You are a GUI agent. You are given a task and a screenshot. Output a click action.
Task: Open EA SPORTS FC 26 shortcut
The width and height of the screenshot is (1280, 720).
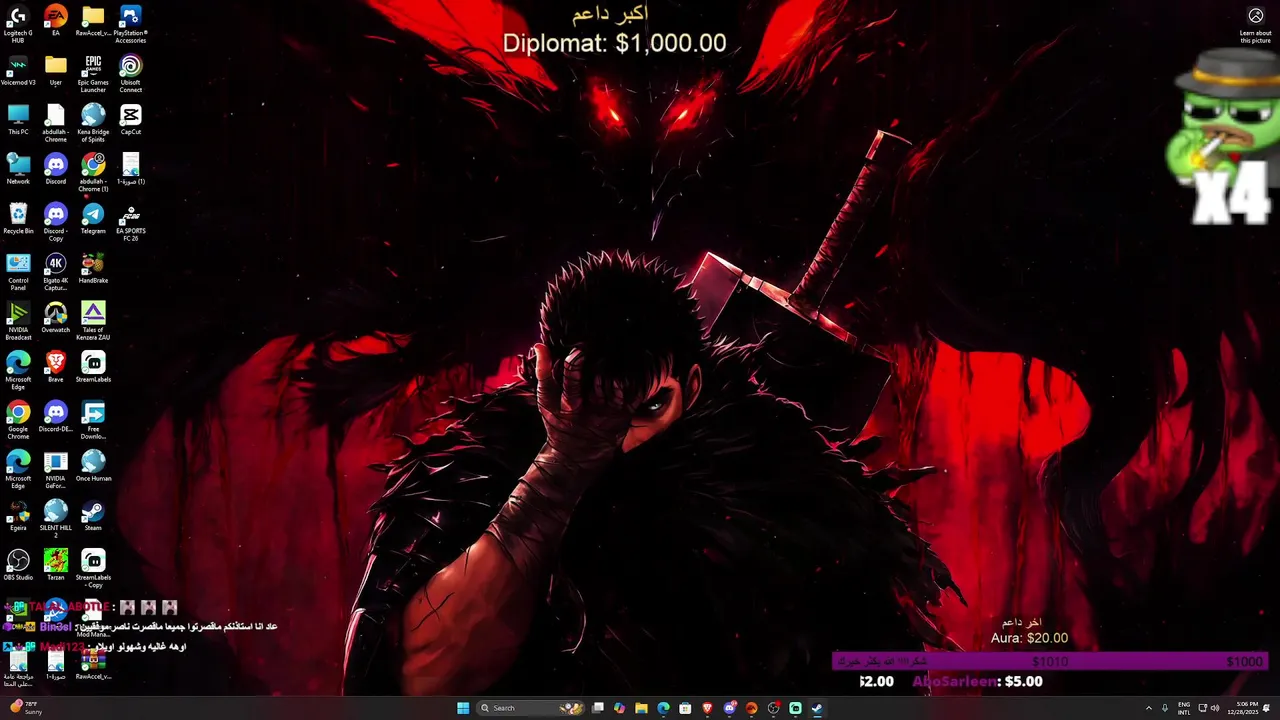coord(130,222)
